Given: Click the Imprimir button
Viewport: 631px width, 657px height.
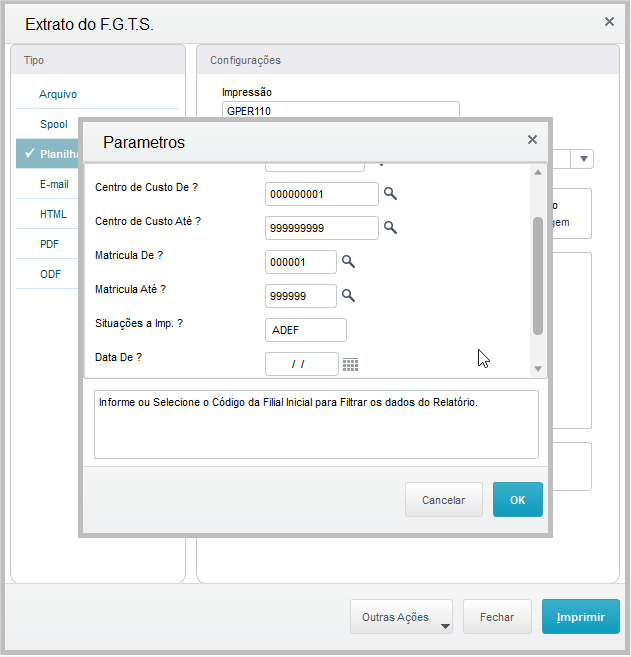Looking at the screenshot, I should pos(581,617).
